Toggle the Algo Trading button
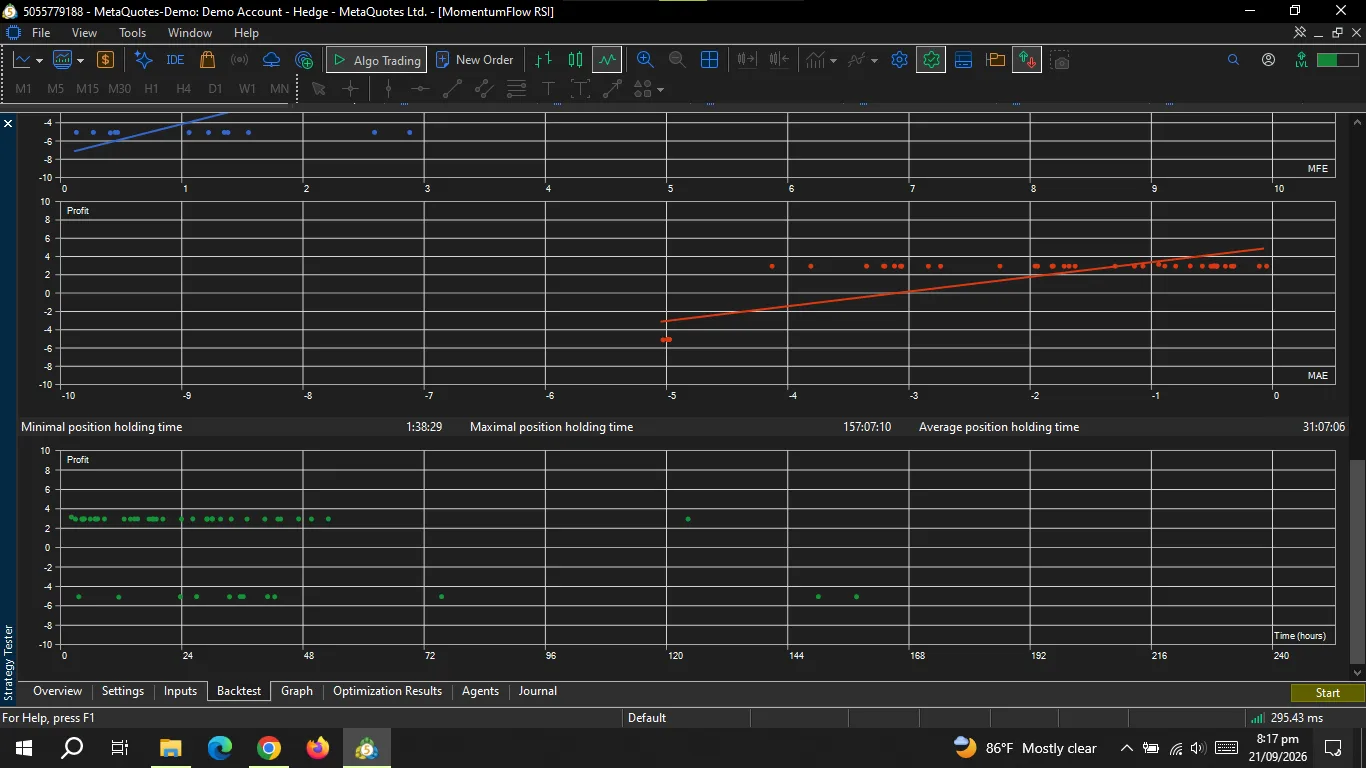1366x768 pixels. 376,60
